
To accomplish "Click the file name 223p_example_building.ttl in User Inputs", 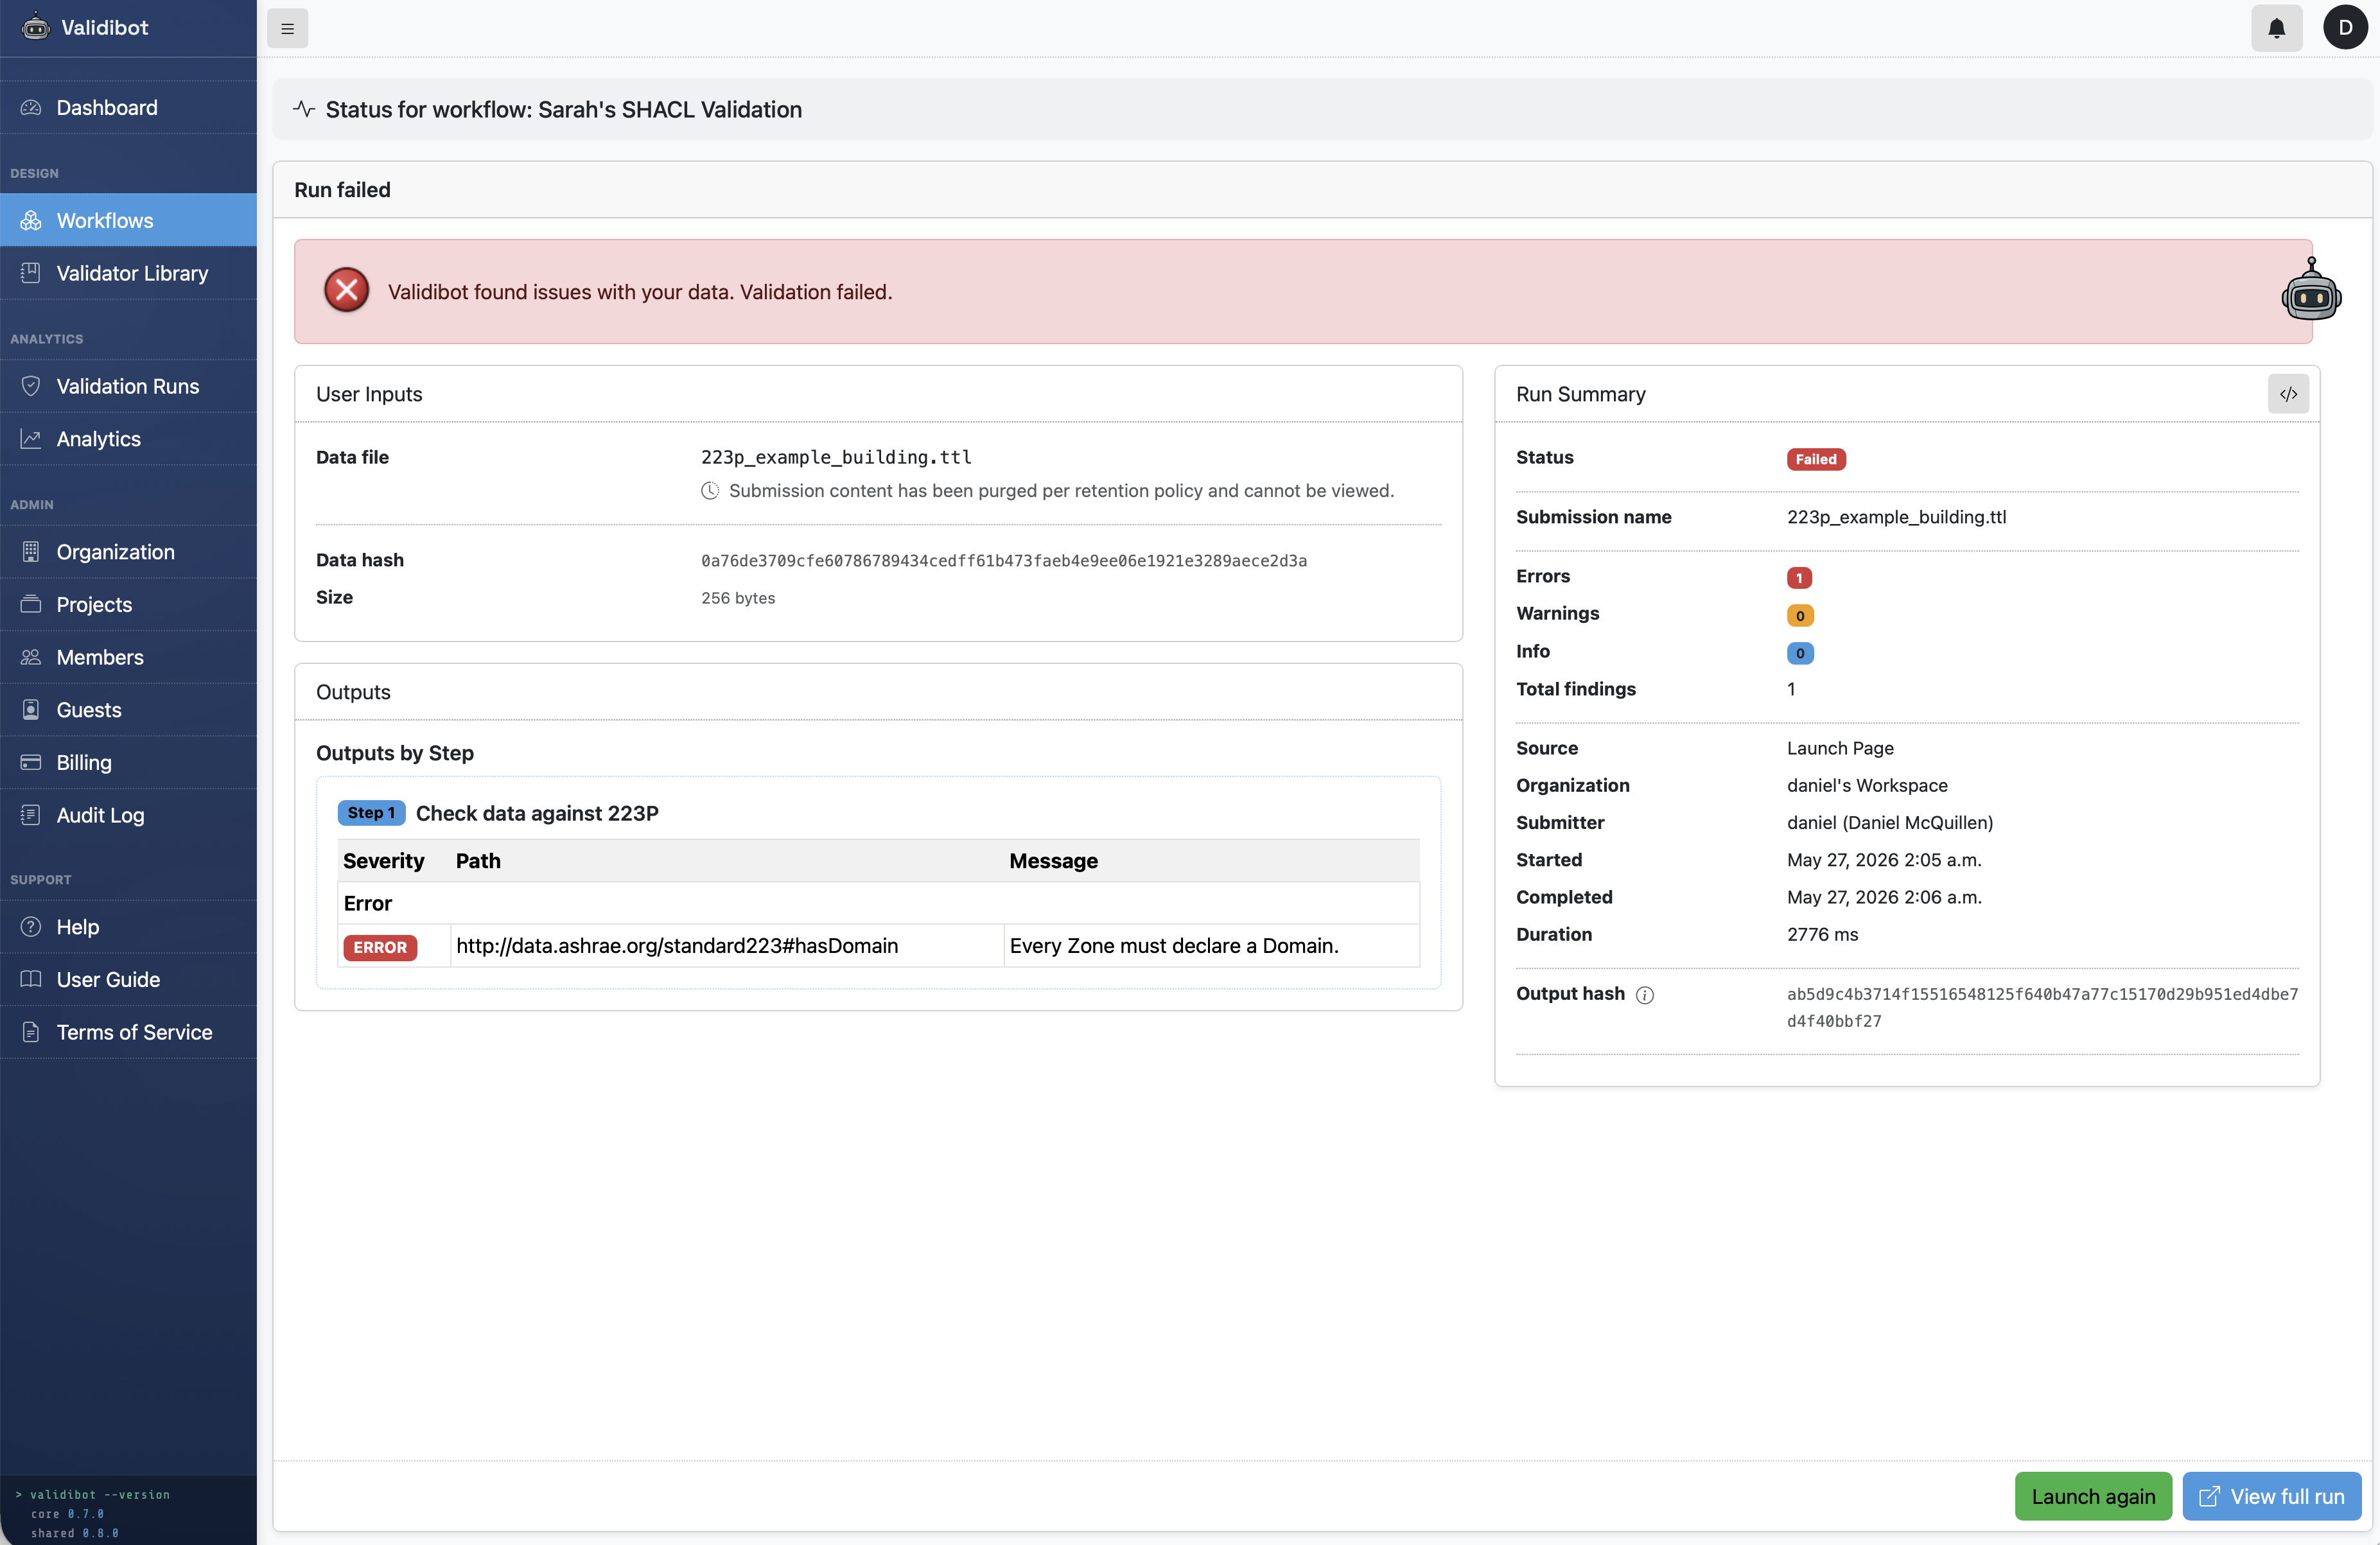I will 836,457.
